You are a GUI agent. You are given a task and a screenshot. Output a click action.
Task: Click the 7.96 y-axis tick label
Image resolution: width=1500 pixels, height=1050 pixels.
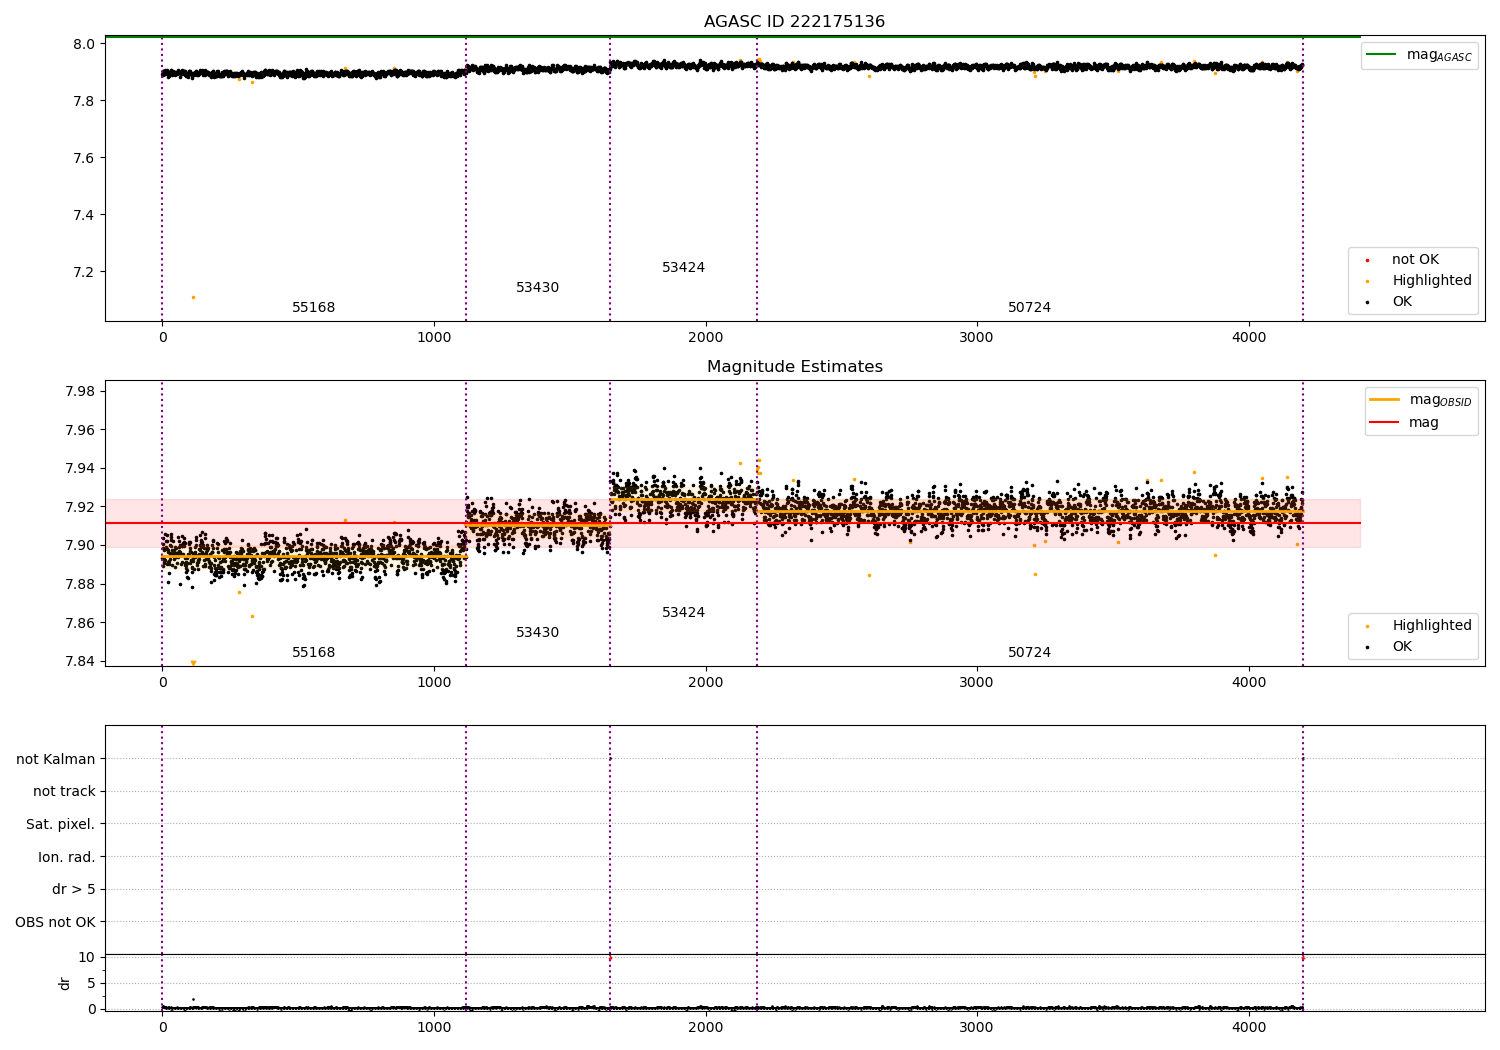click(x=81, y=430)
